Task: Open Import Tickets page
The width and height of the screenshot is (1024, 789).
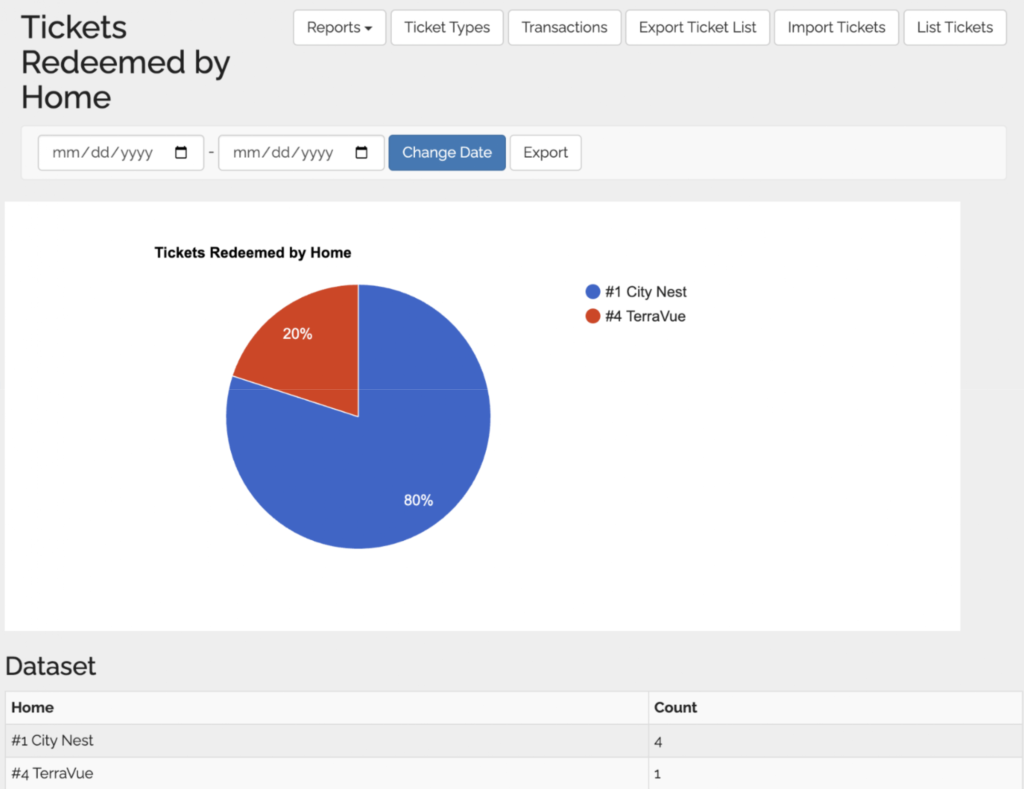Action: tap(836, 27)
